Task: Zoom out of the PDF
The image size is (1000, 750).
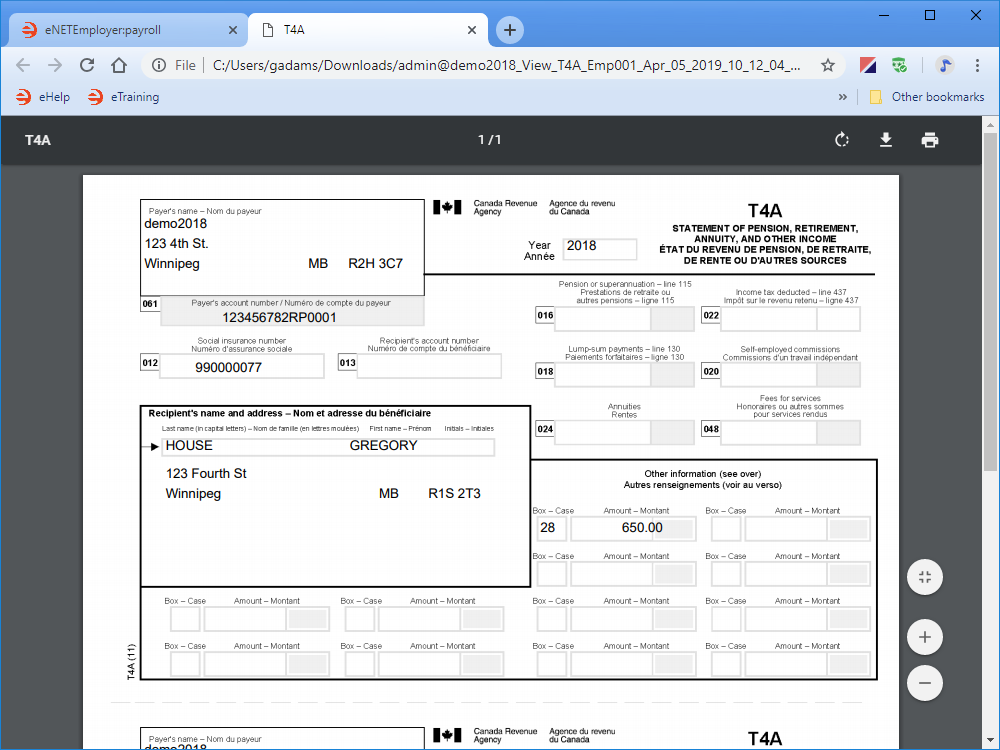Action: [925, 683]
